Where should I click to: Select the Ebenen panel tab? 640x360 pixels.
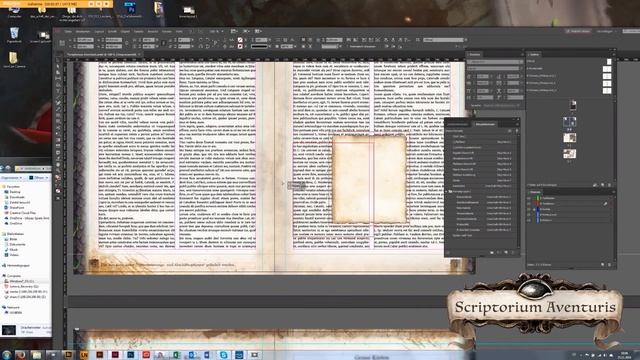[535, 192]
